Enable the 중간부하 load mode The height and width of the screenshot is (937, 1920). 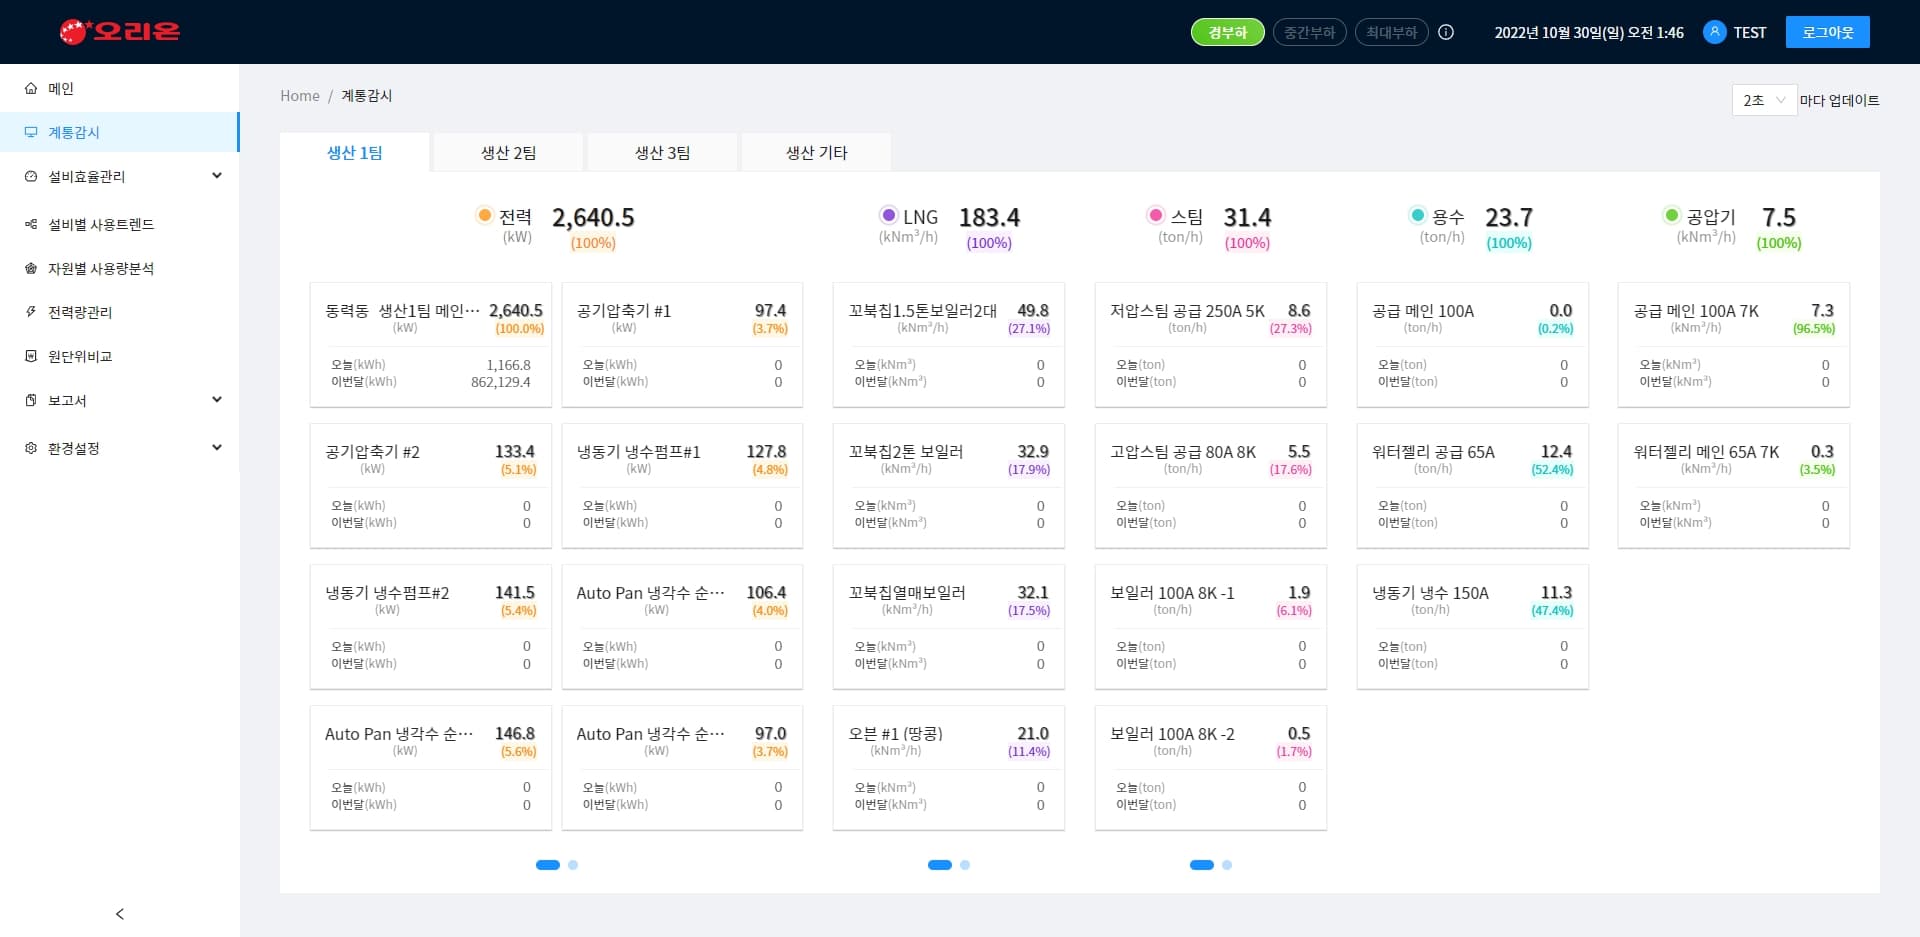pyautogui.click(x=1309, y=31)
